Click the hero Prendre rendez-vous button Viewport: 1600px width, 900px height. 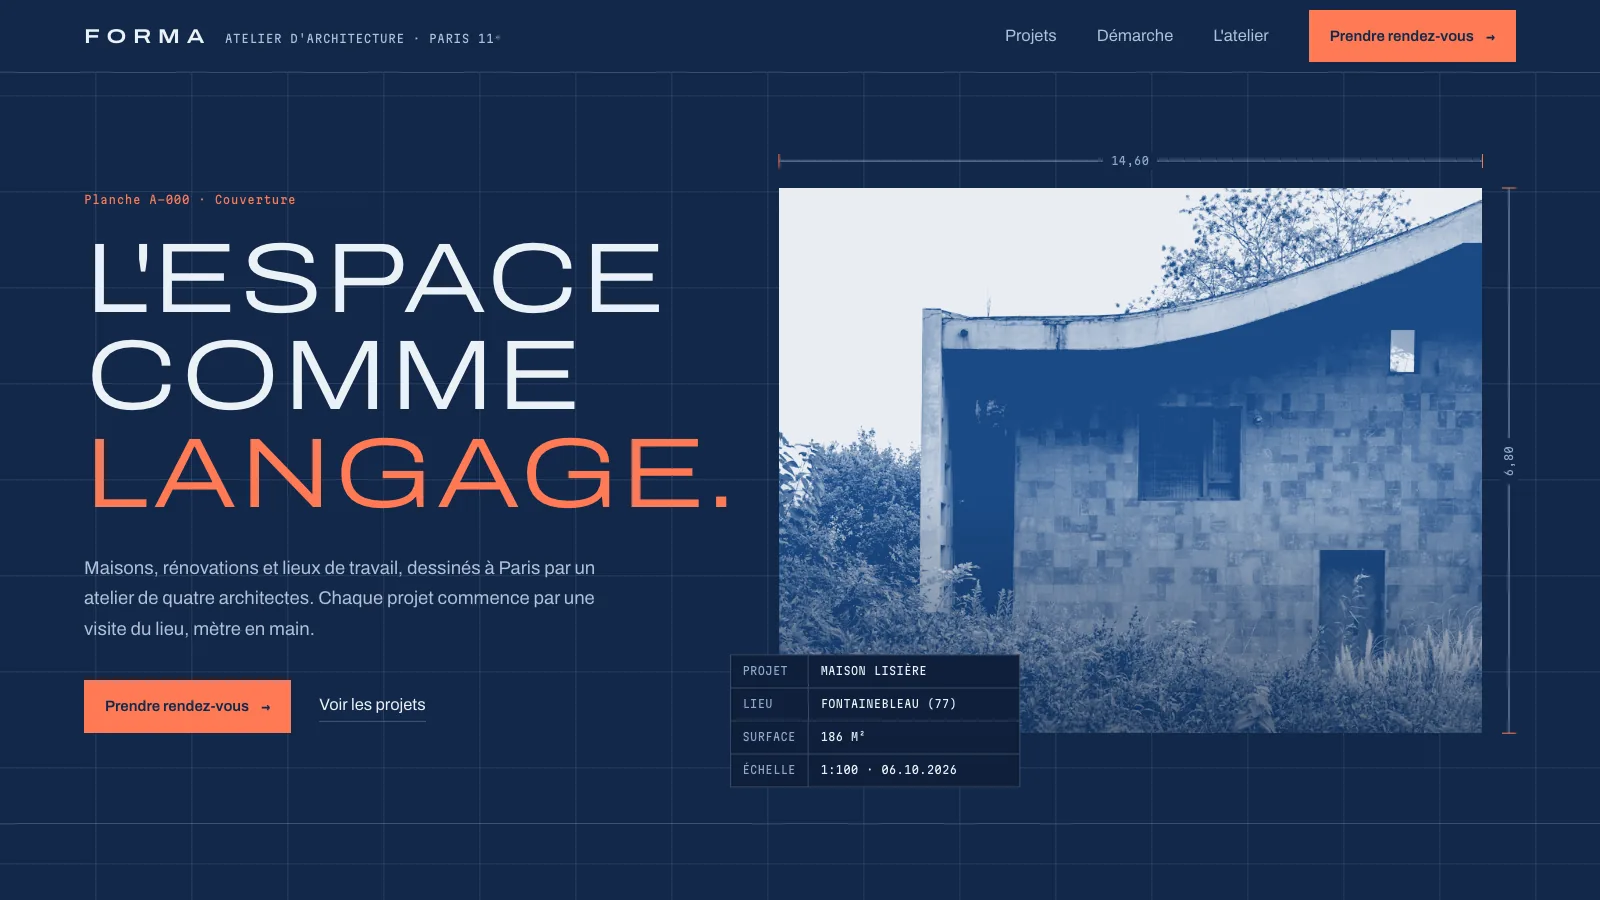(x=187, y=706)
